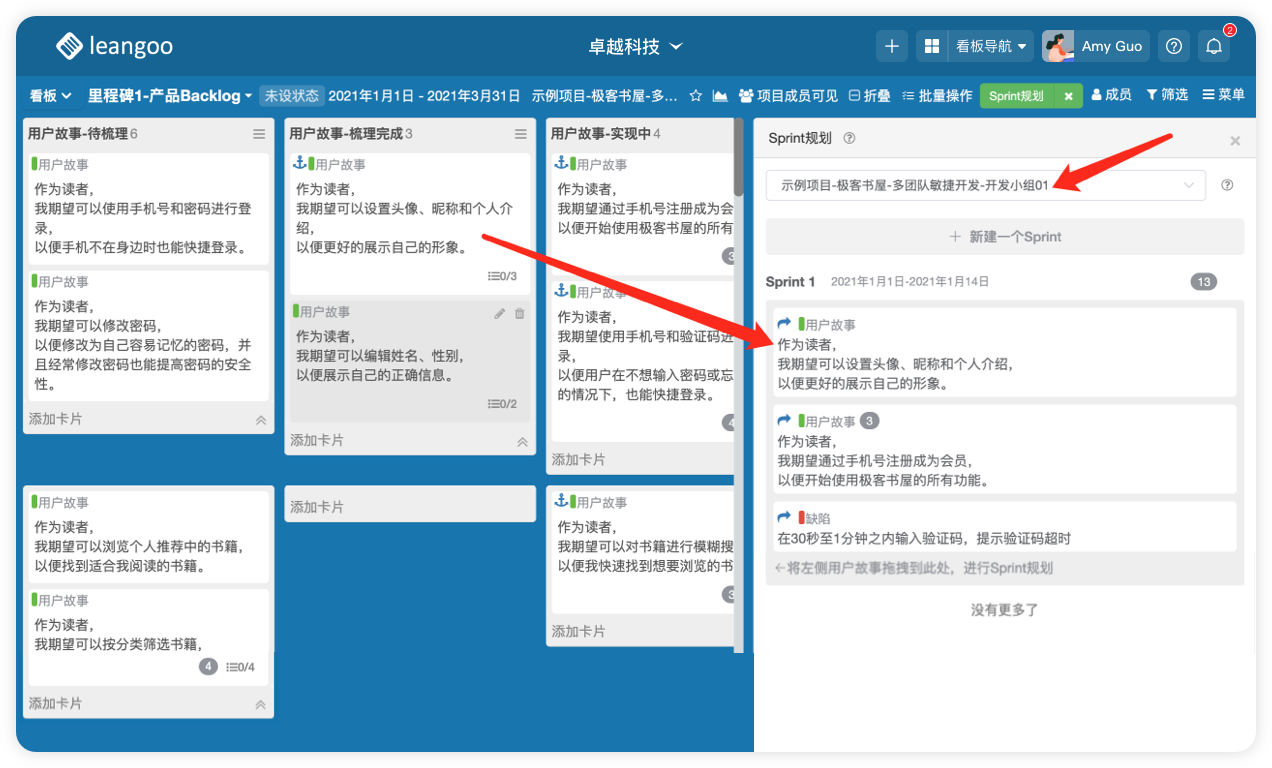The image size is (1272, 768).
Task: Delete the selected card with trash icon
Action: point(519,313)
